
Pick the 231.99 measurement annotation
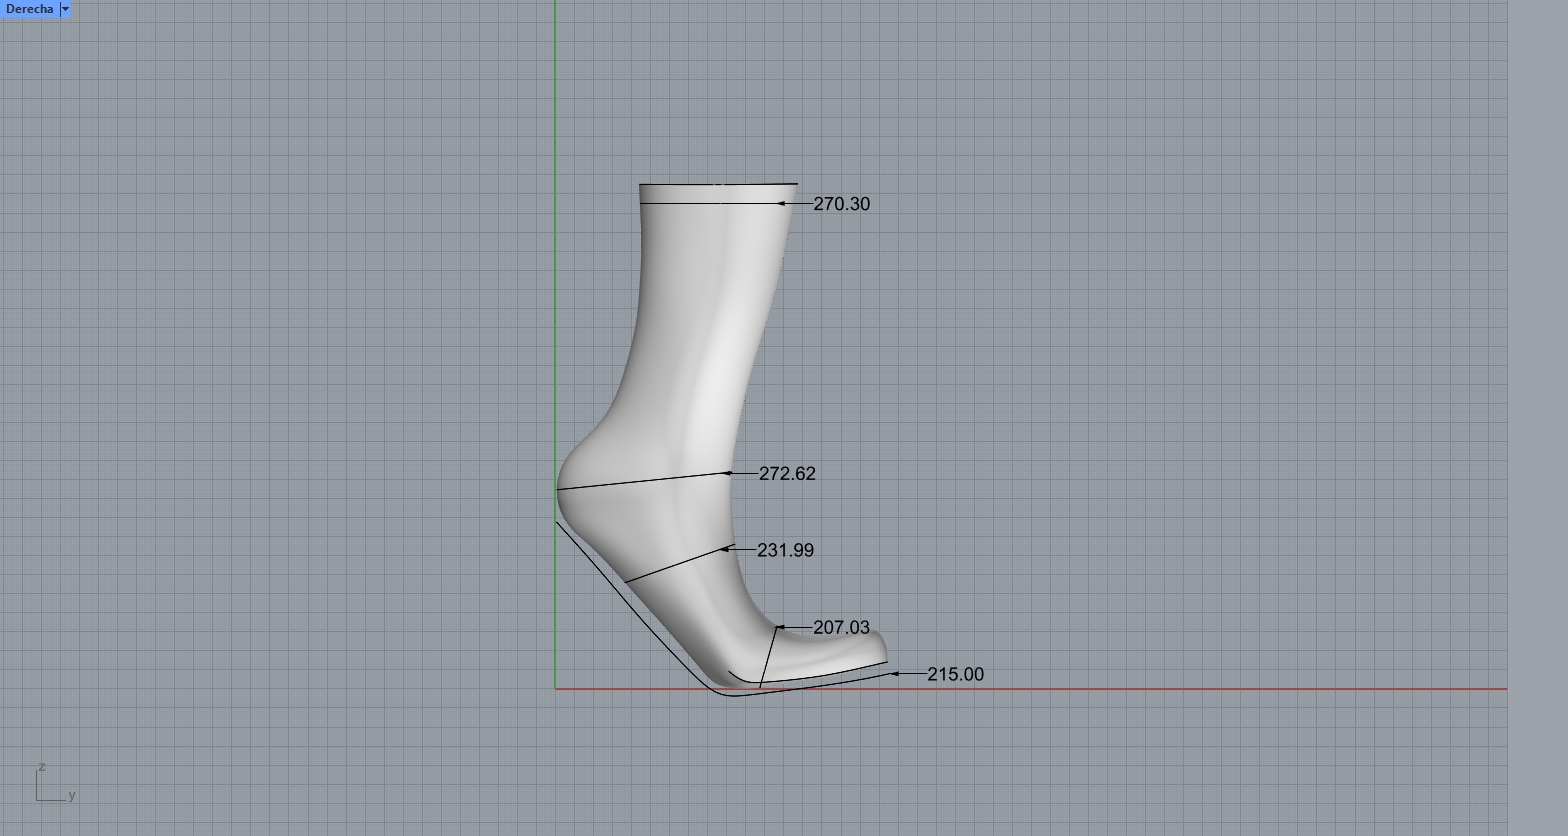[x=785, y=551]
